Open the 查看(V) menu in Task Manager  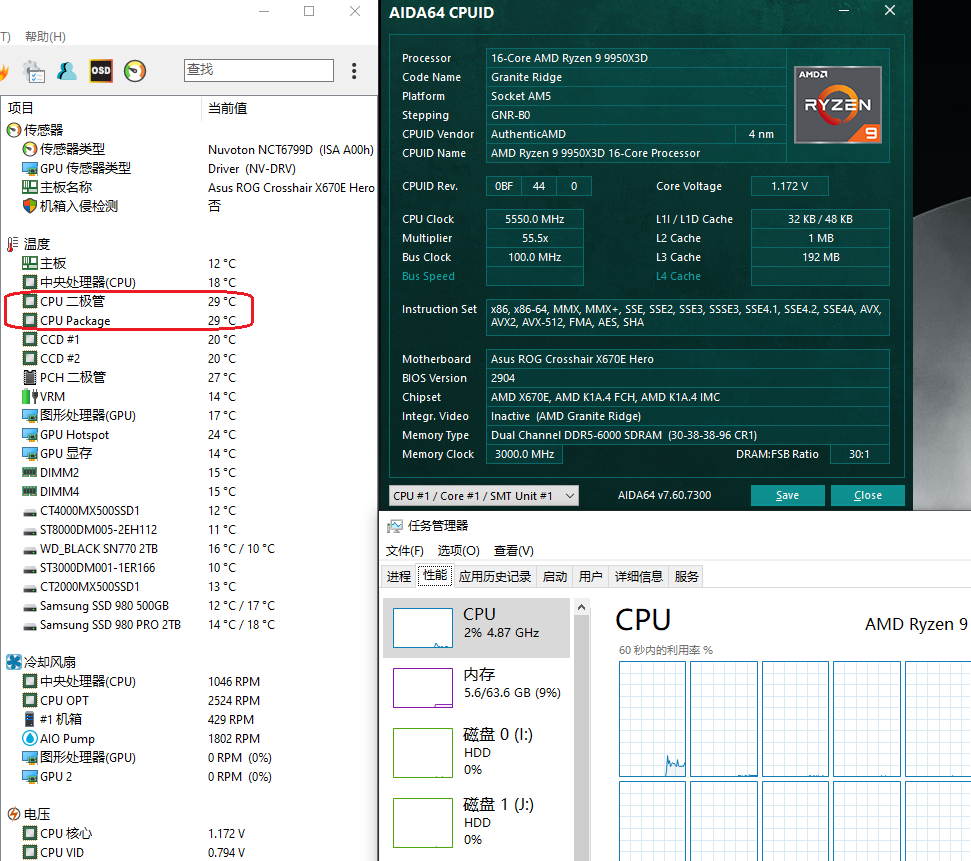click(x=513, y=551)
